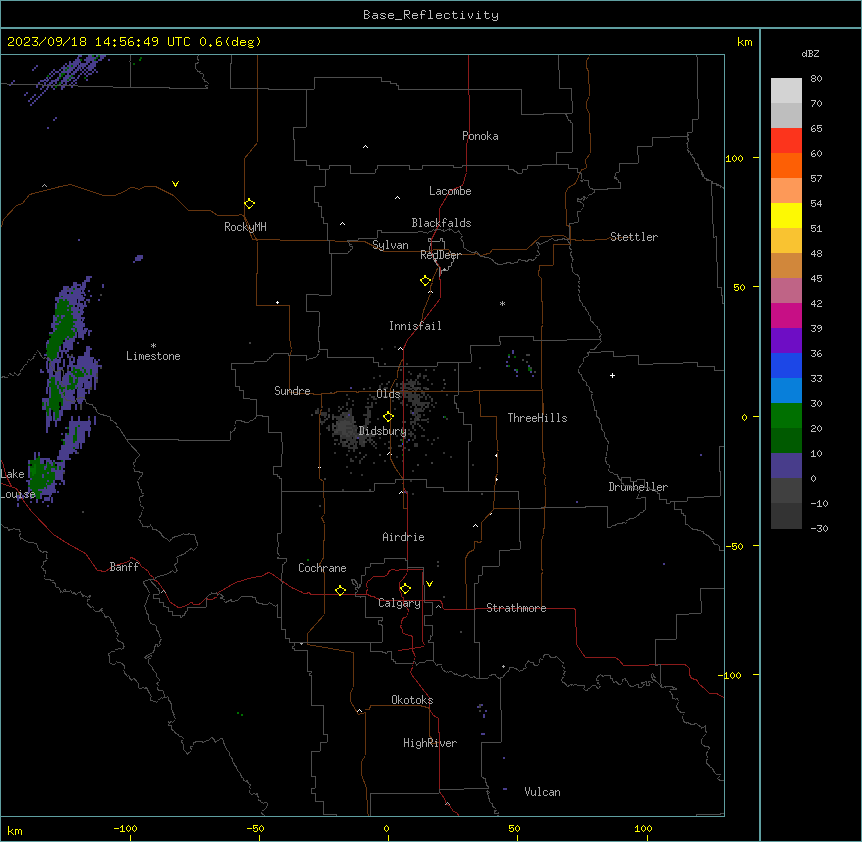
Task: Click the yellow diamond marker south of RedDeer
Action: (x=425, y=281)
